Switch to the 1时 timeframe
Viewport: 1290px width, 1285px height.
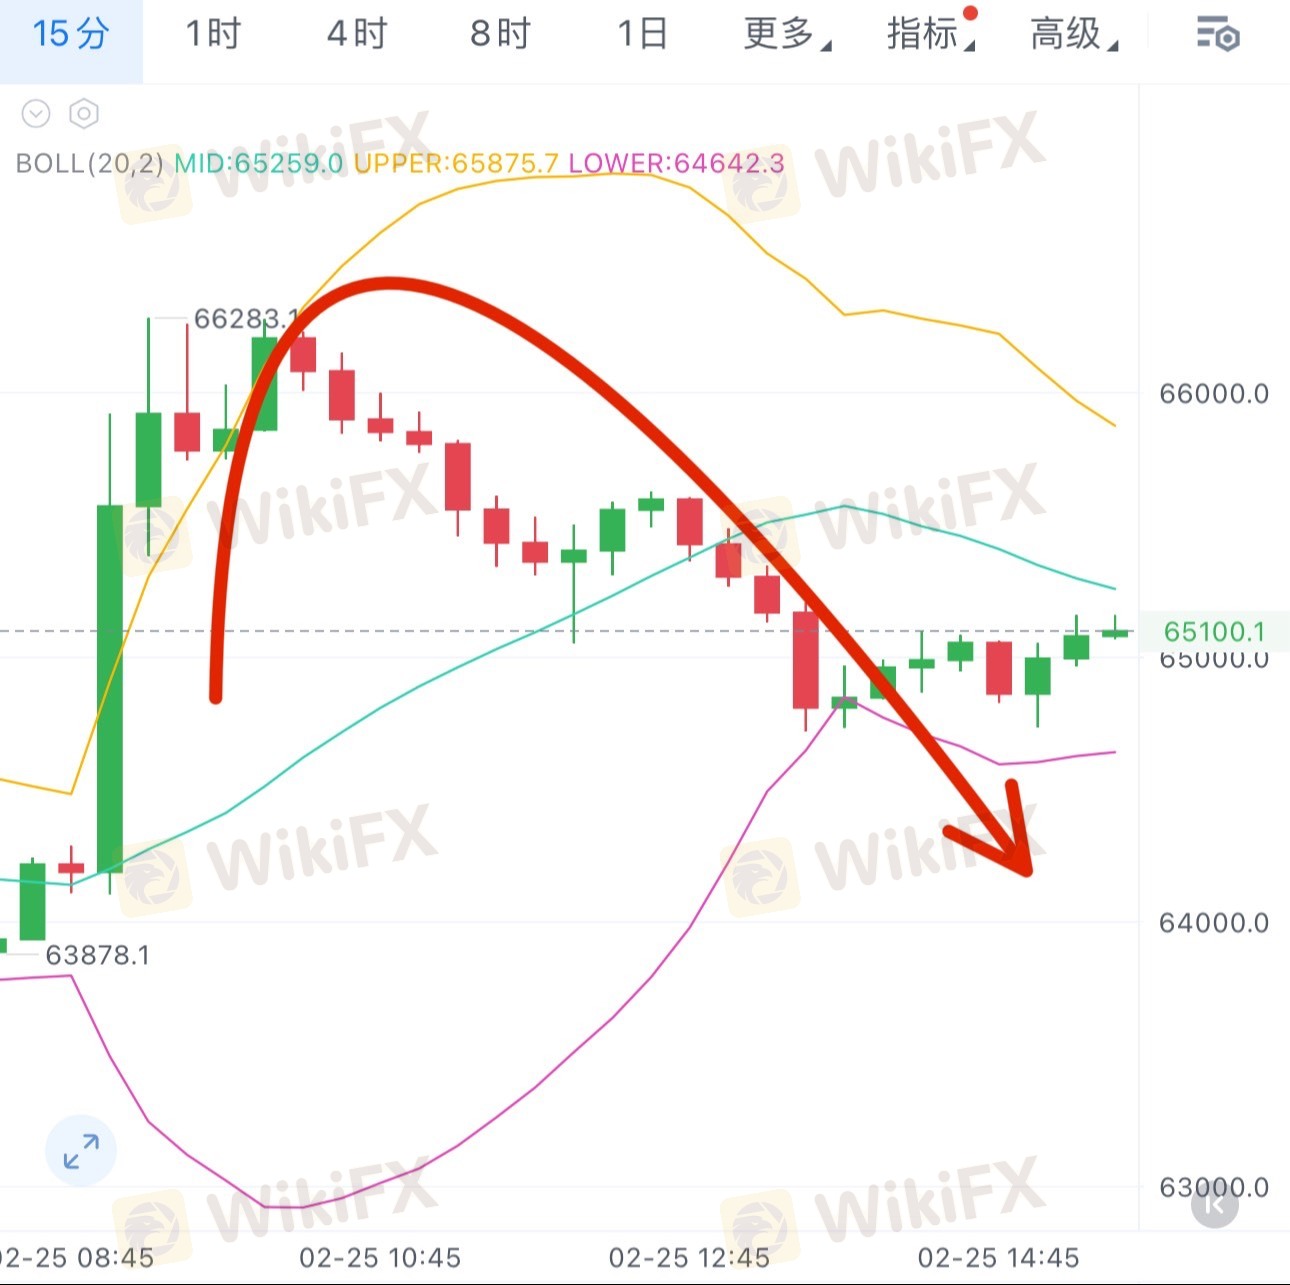(214, 35)
